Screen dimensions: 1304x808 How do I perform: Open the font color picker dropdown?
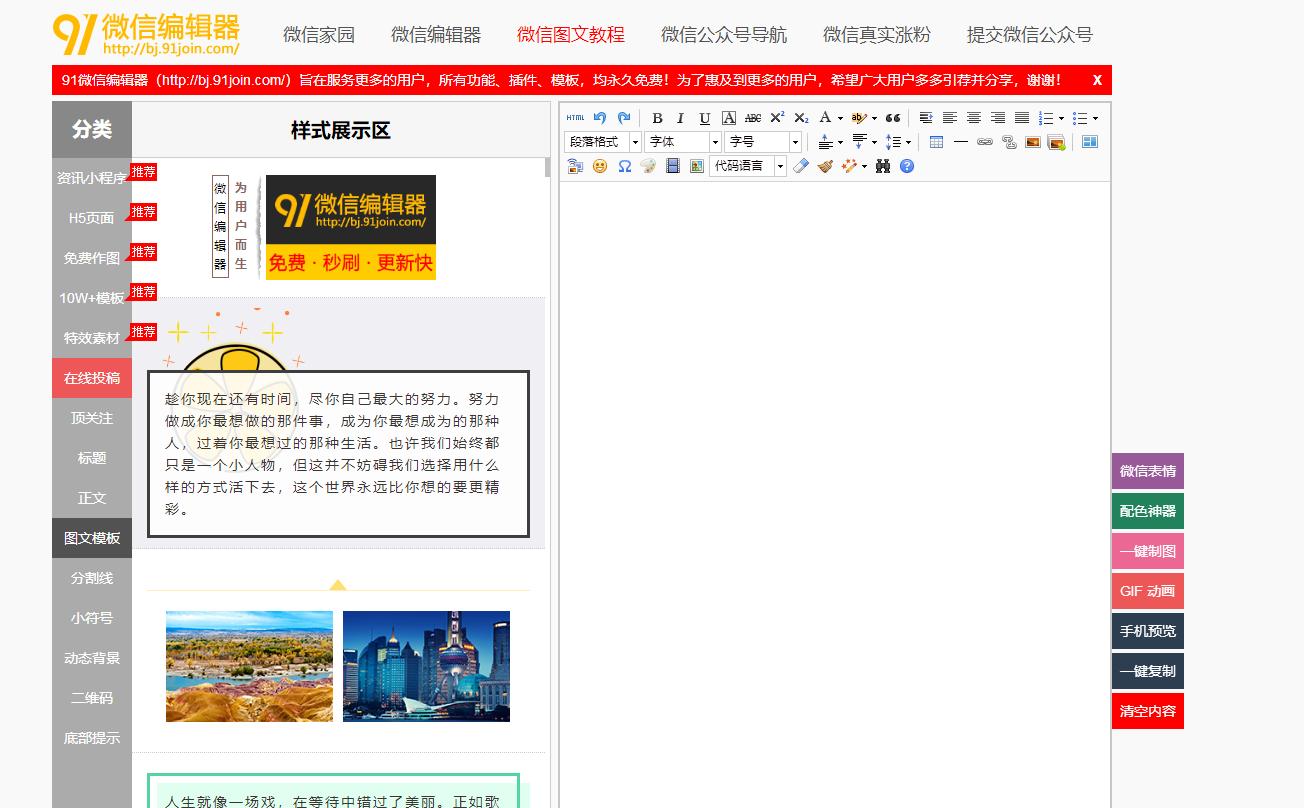click(x=840, y=118)
